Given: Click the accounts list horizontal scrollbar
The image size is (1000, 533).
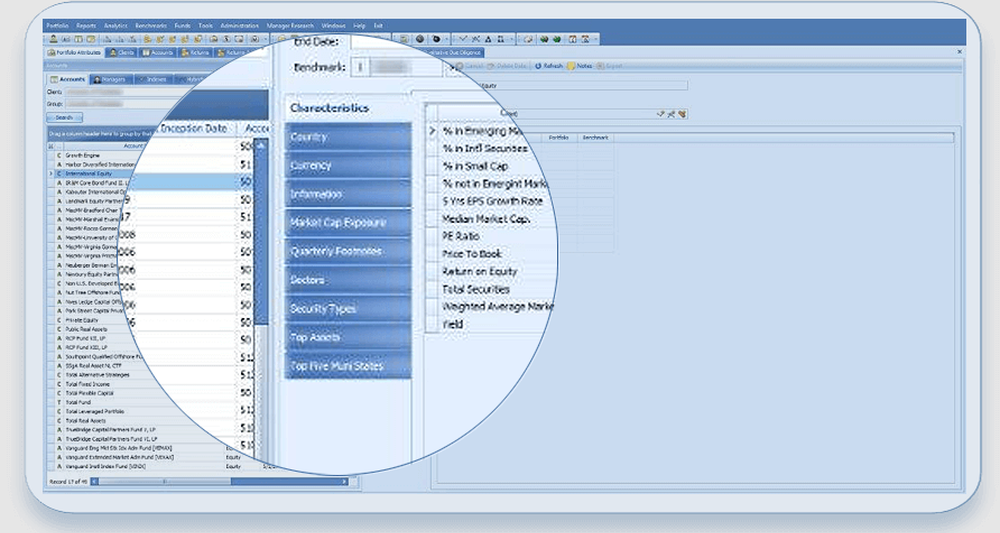Looking at the screenshot, I should pos(220,482).
